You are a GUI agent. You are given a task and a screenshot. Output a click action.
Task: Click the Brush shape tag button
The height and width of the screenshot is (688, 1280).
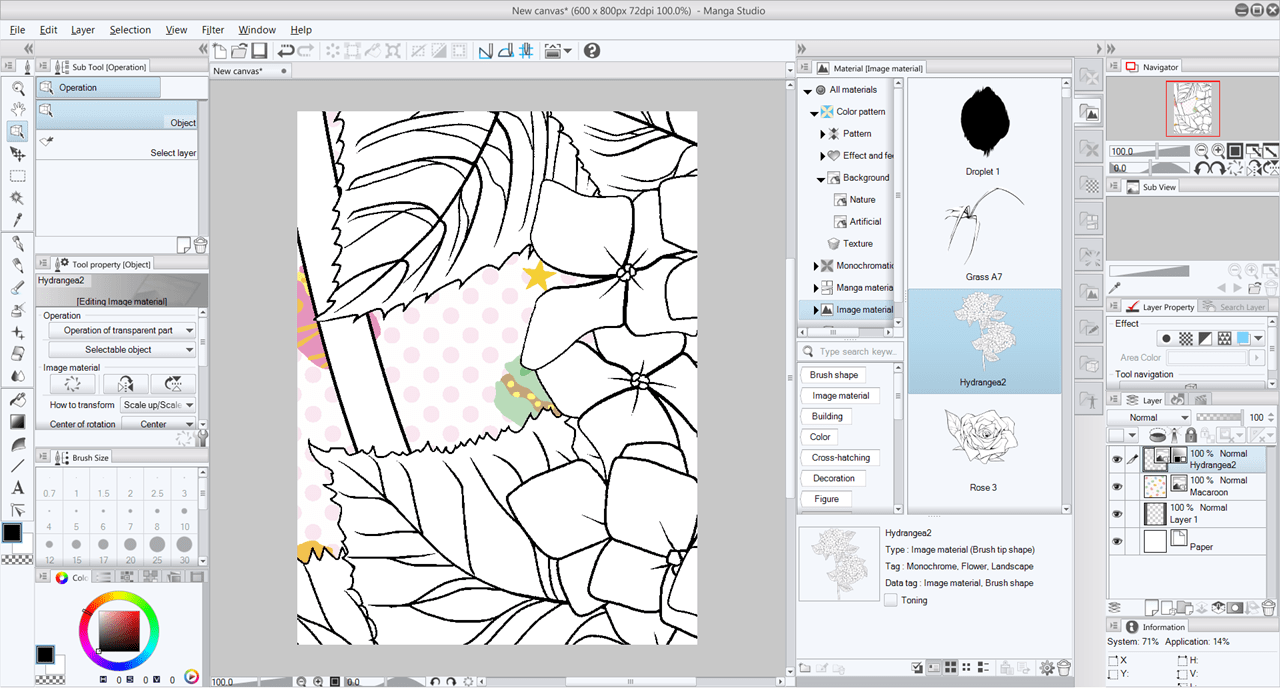point(834,375)
